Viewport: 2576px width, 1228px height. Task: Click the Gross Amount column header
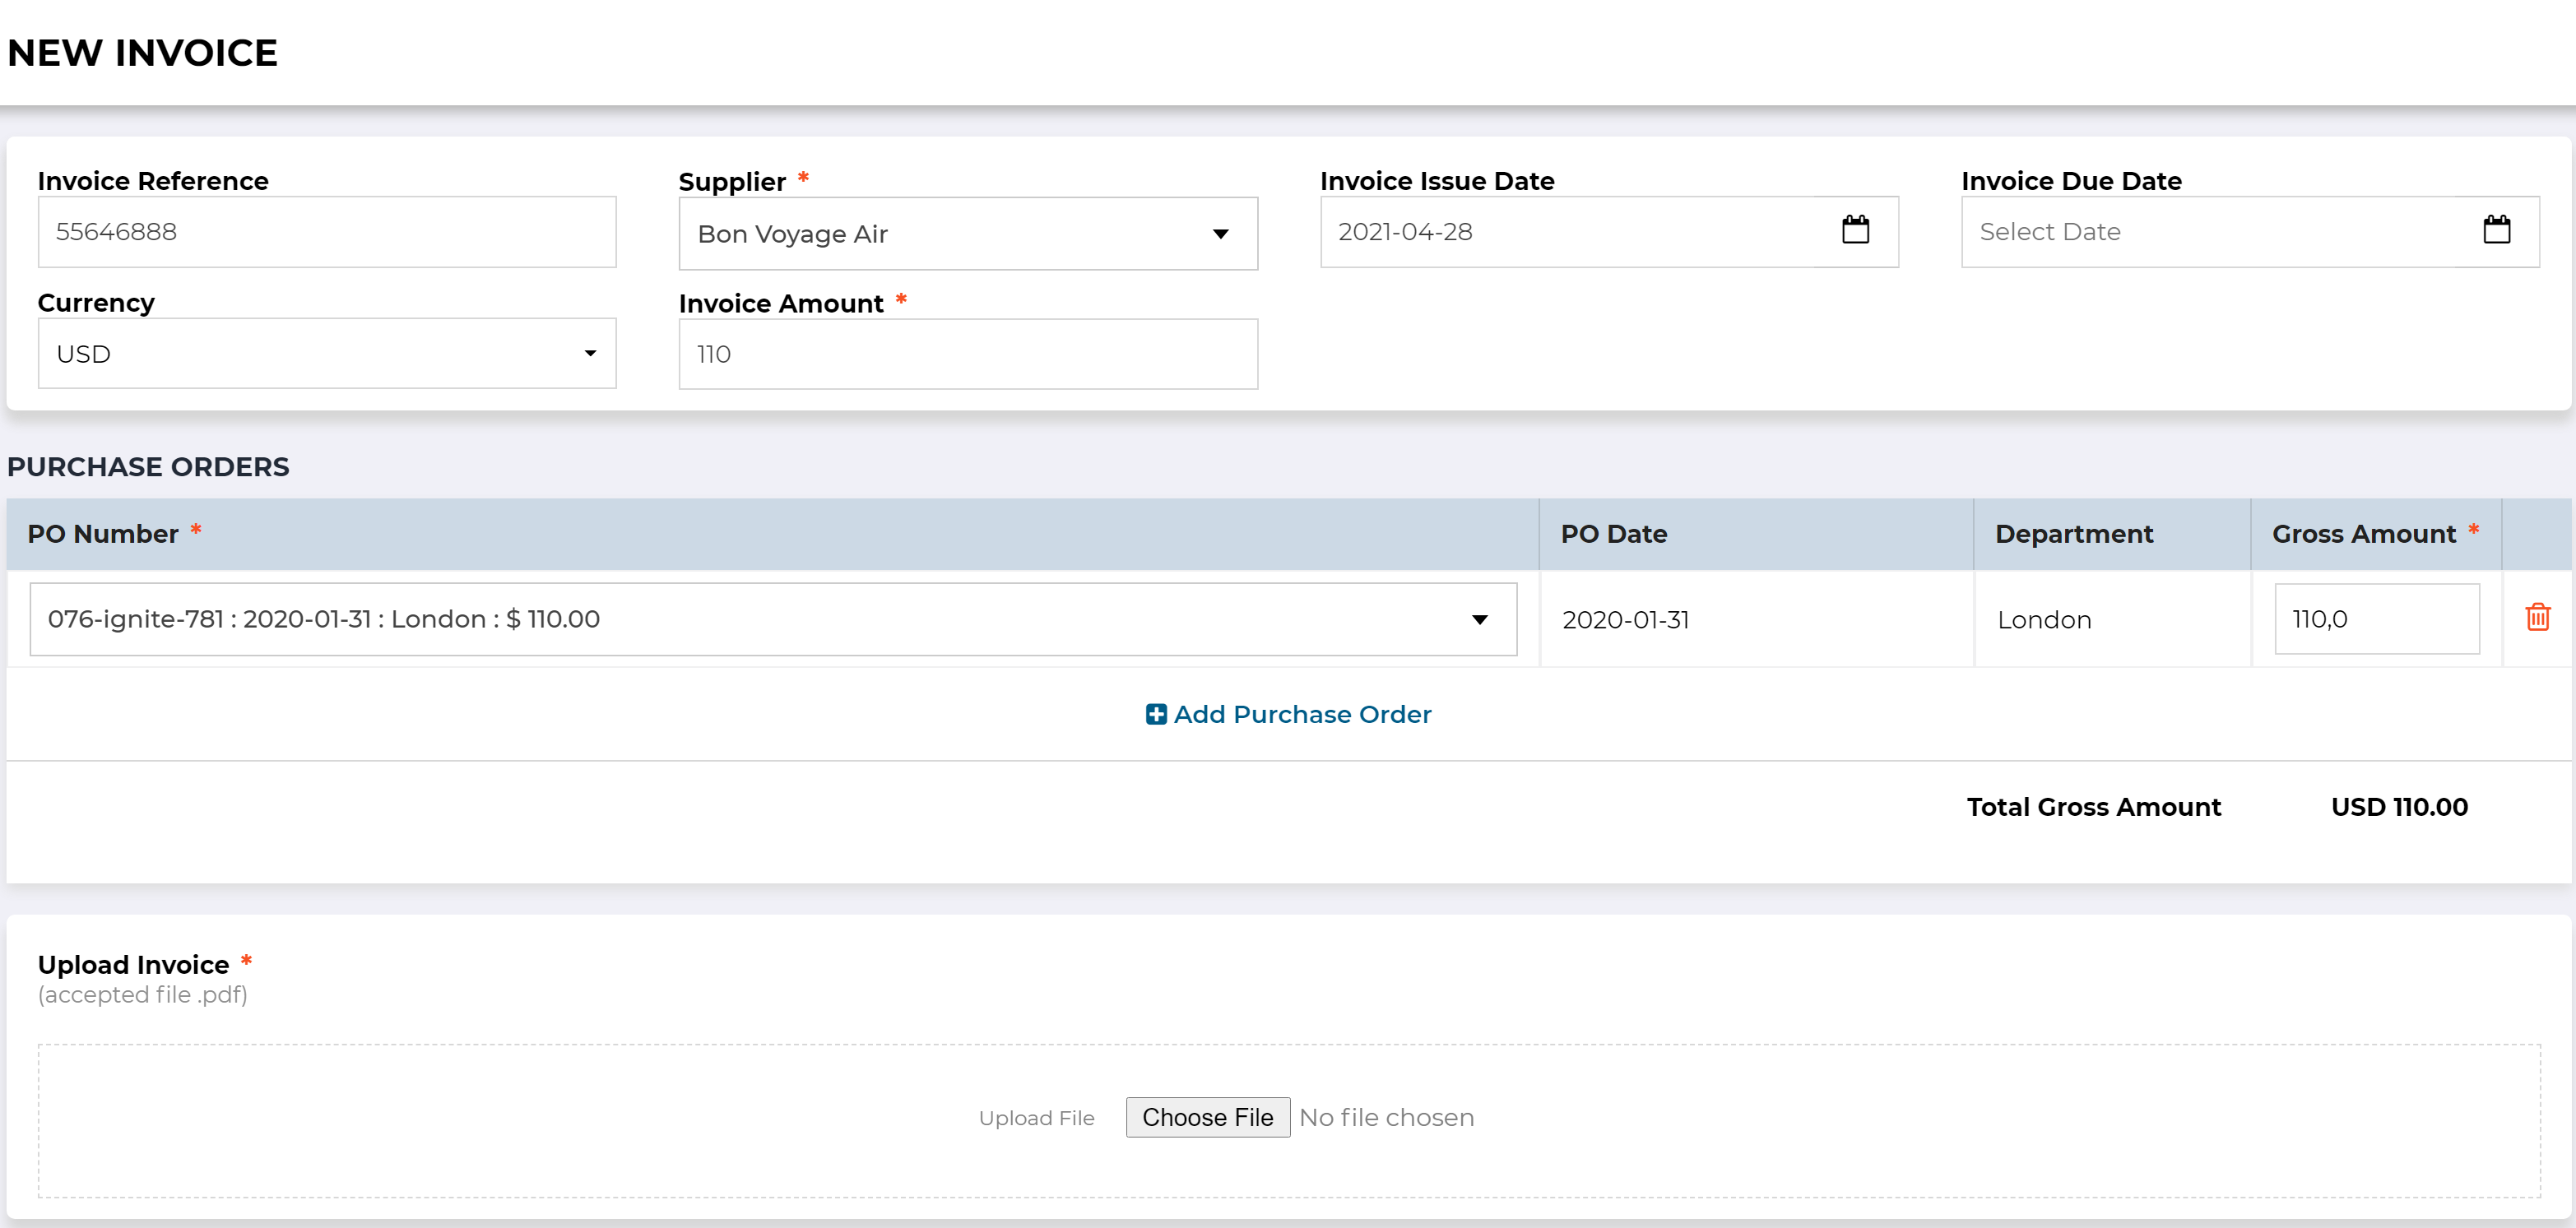(x=2364, y=534)
